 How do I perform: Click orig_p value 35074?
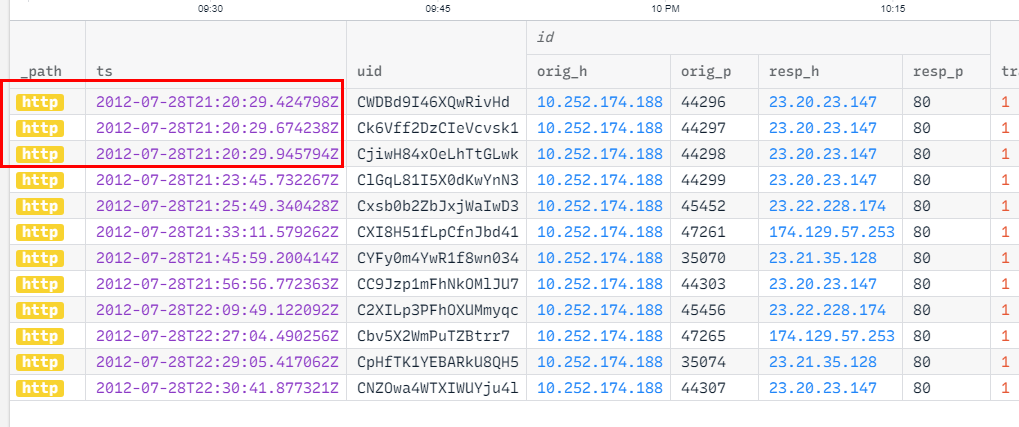pyautogui.click(x=703, y=362)
